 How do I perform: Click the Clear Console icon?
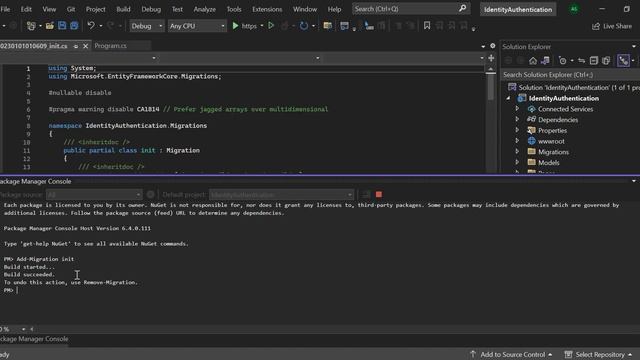click(366, 195)
